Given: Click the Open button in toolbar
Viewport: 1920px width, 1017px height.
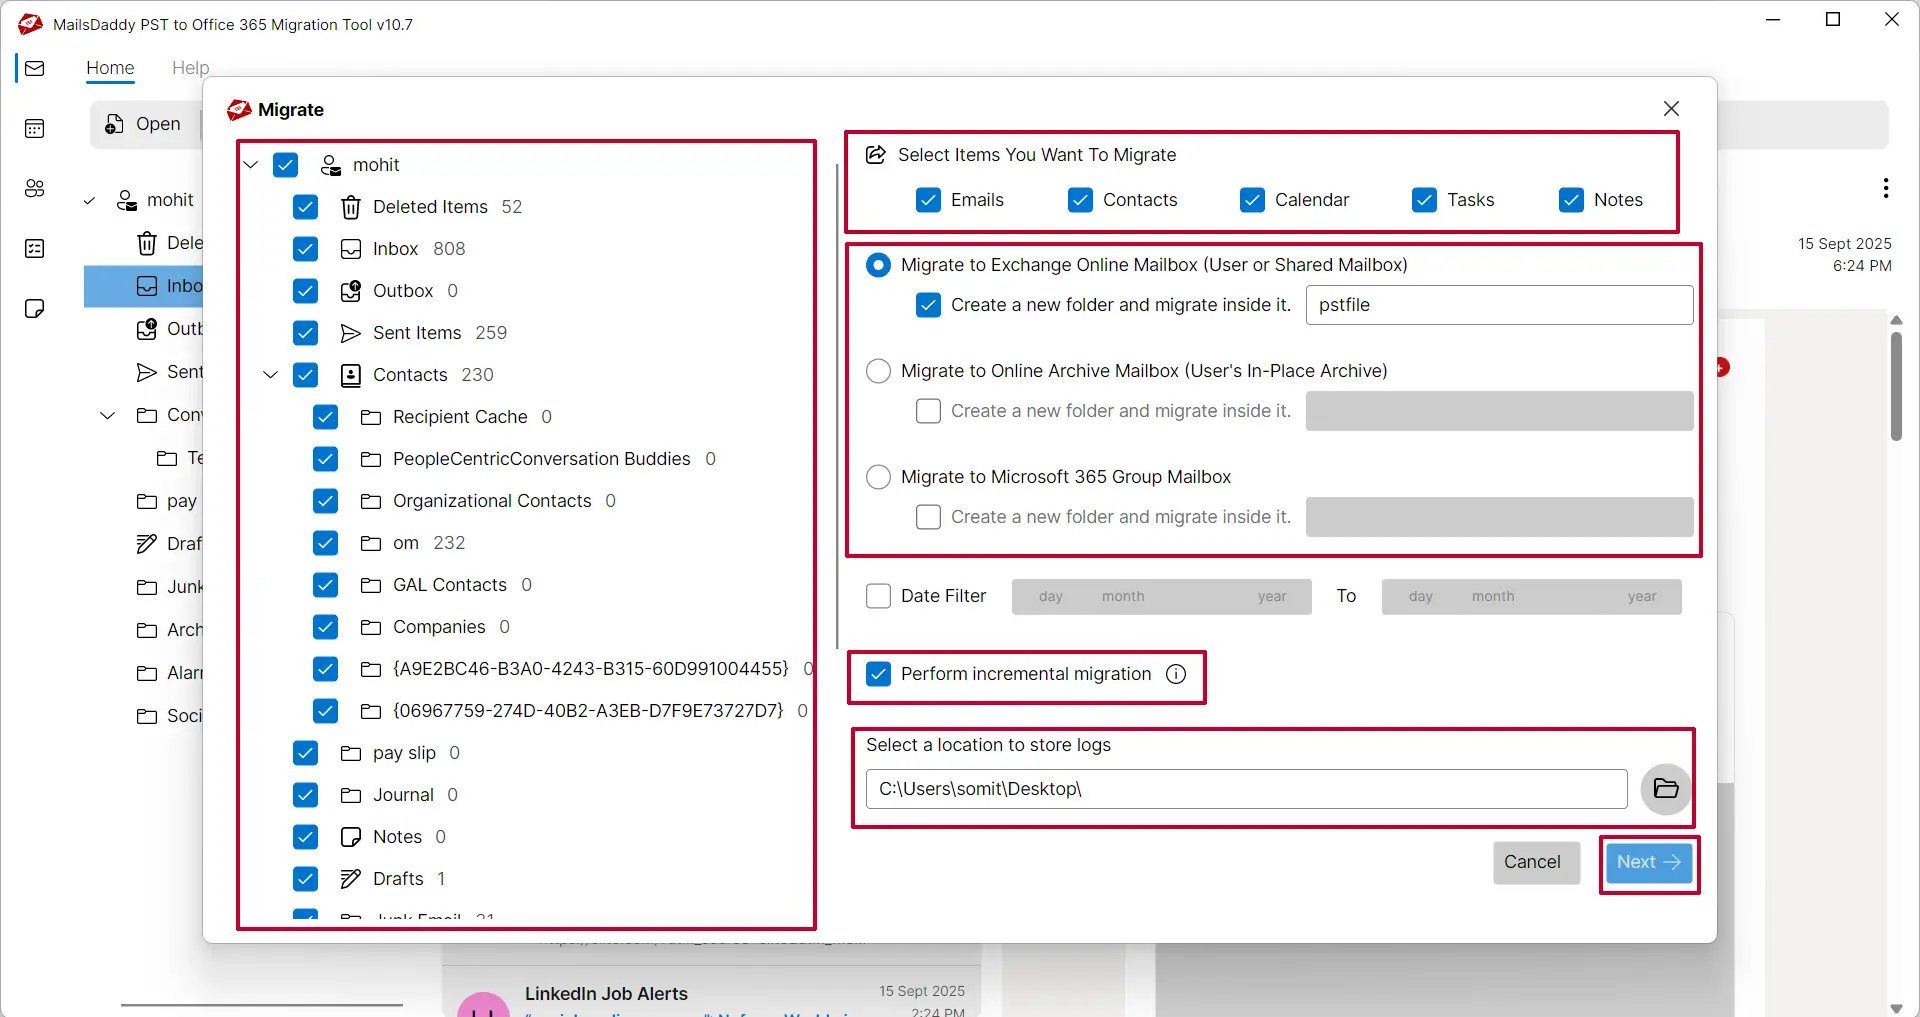Looking at the screenshot, I should click(x=143, y=124).
